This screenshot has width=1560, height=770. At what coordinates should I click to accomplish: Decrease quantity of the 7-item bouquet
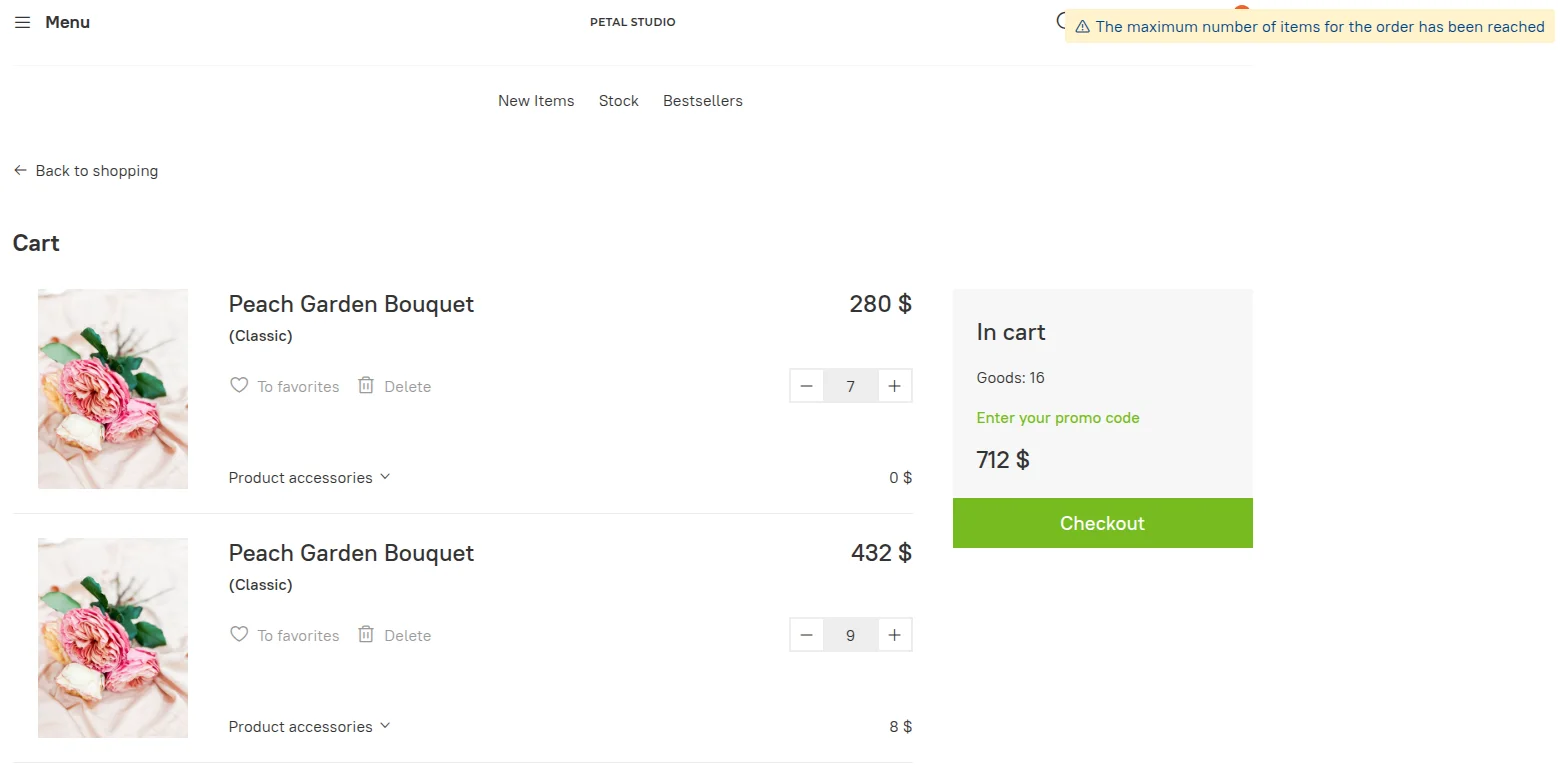(807, 386)
